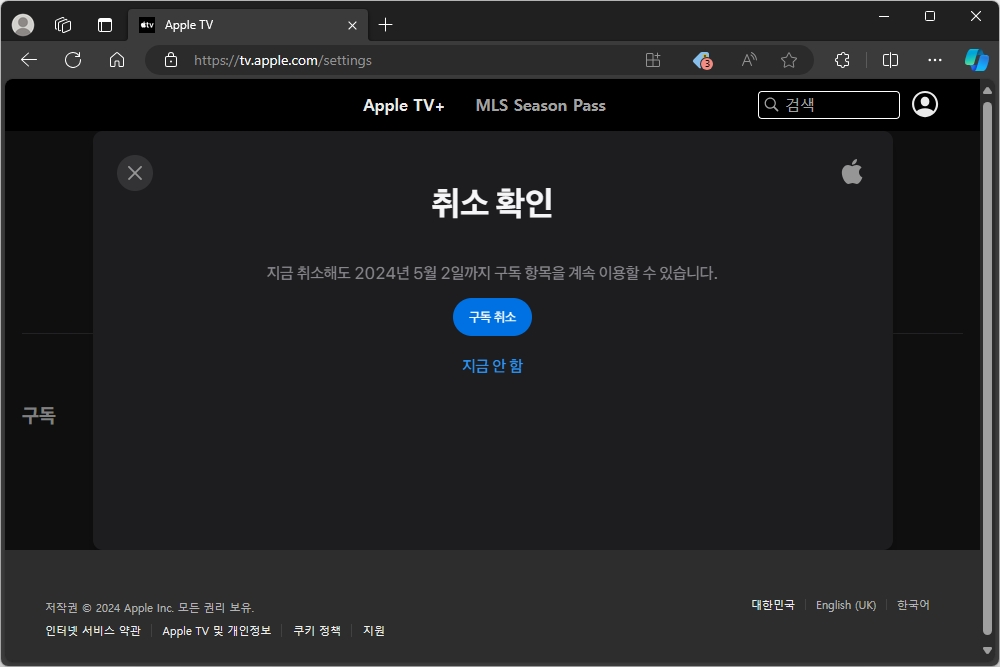Click scrollbar up arrow
The image size is (1000, 667).
click(x=987, y=91)
